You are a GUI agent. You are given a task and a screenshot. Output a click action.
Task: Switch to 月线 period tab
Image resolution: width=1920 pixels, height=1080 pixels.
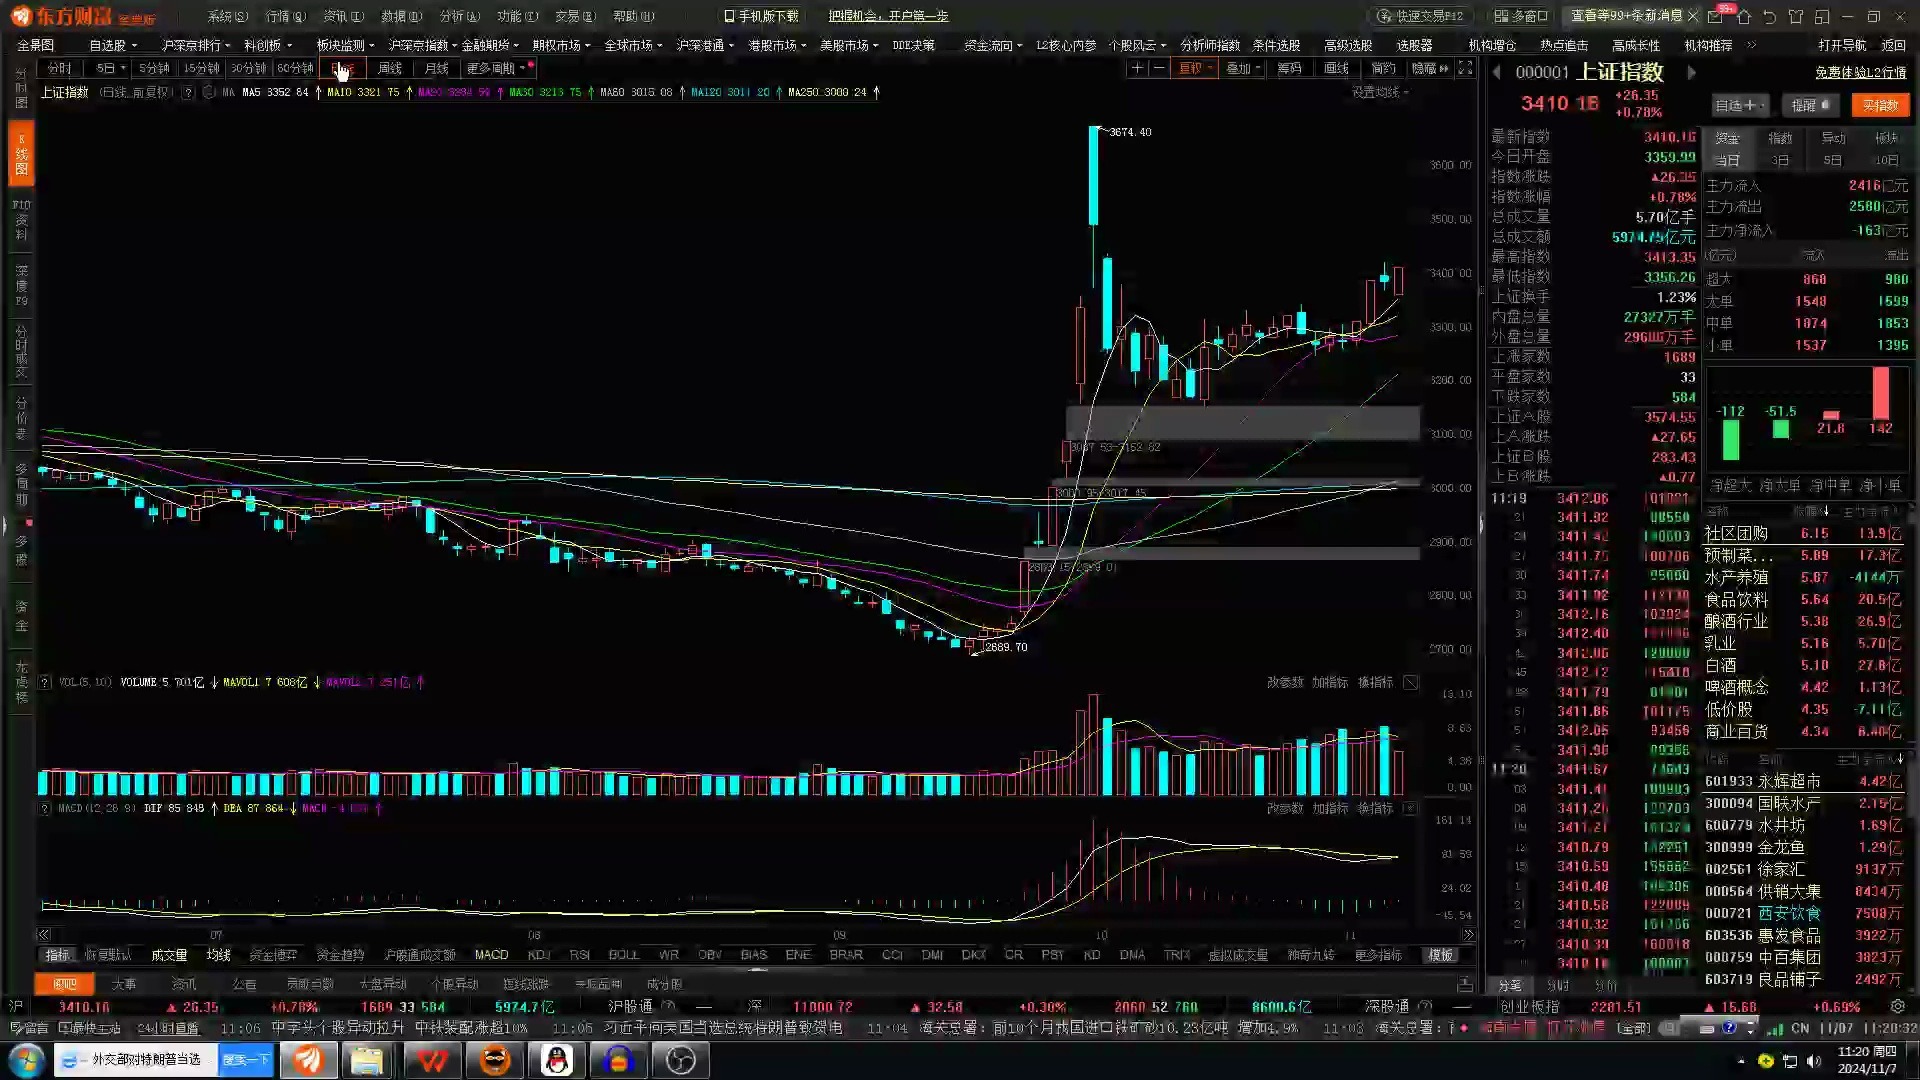point(436,68)
